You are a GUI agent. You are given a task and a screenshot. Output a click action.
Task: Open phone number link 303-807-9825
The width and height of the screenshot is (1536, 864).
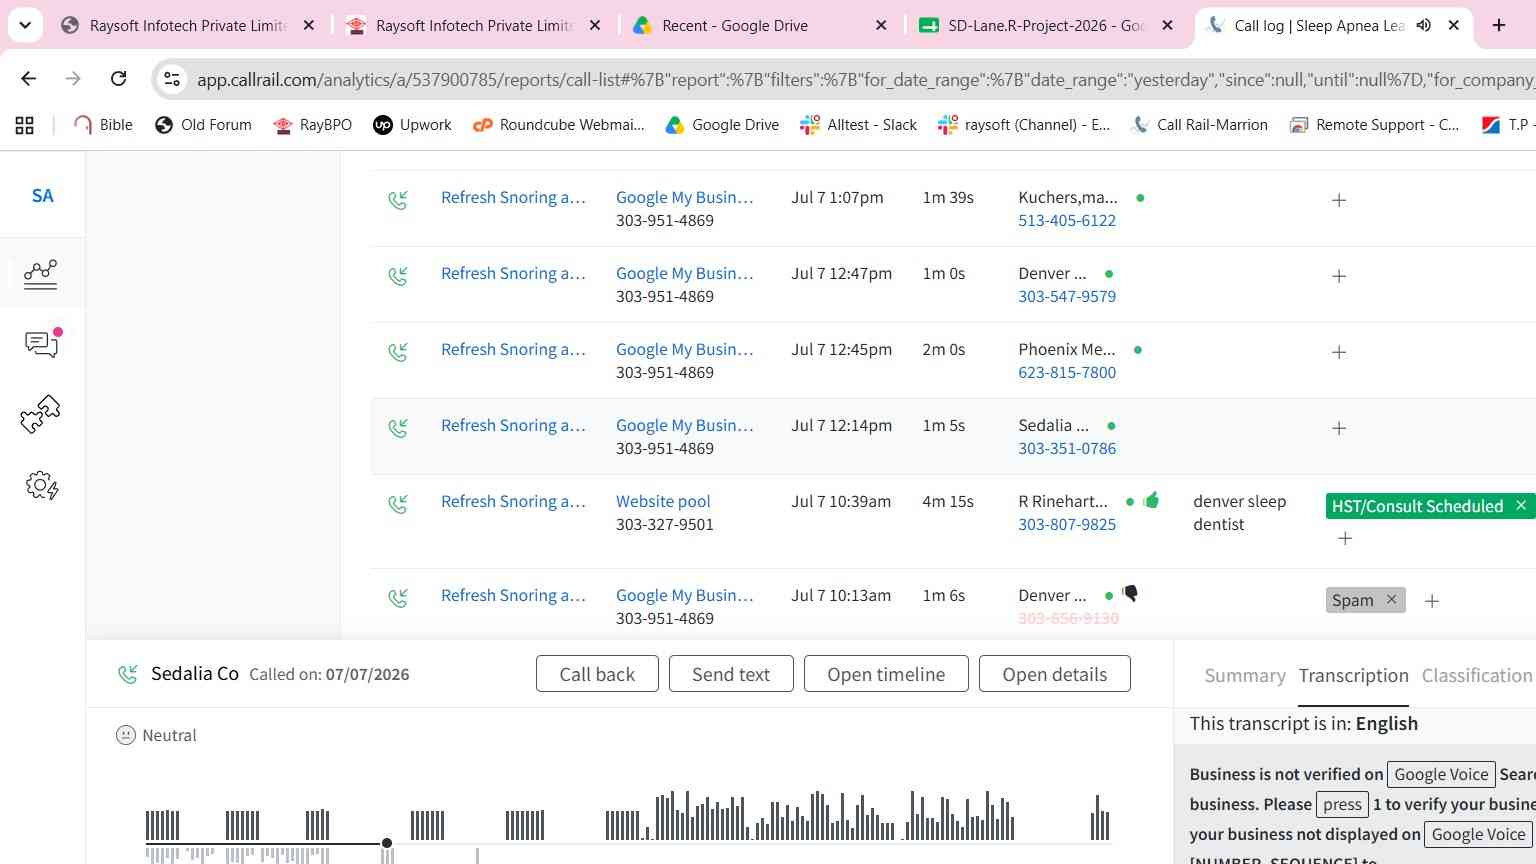click(x=1067, y=524)
